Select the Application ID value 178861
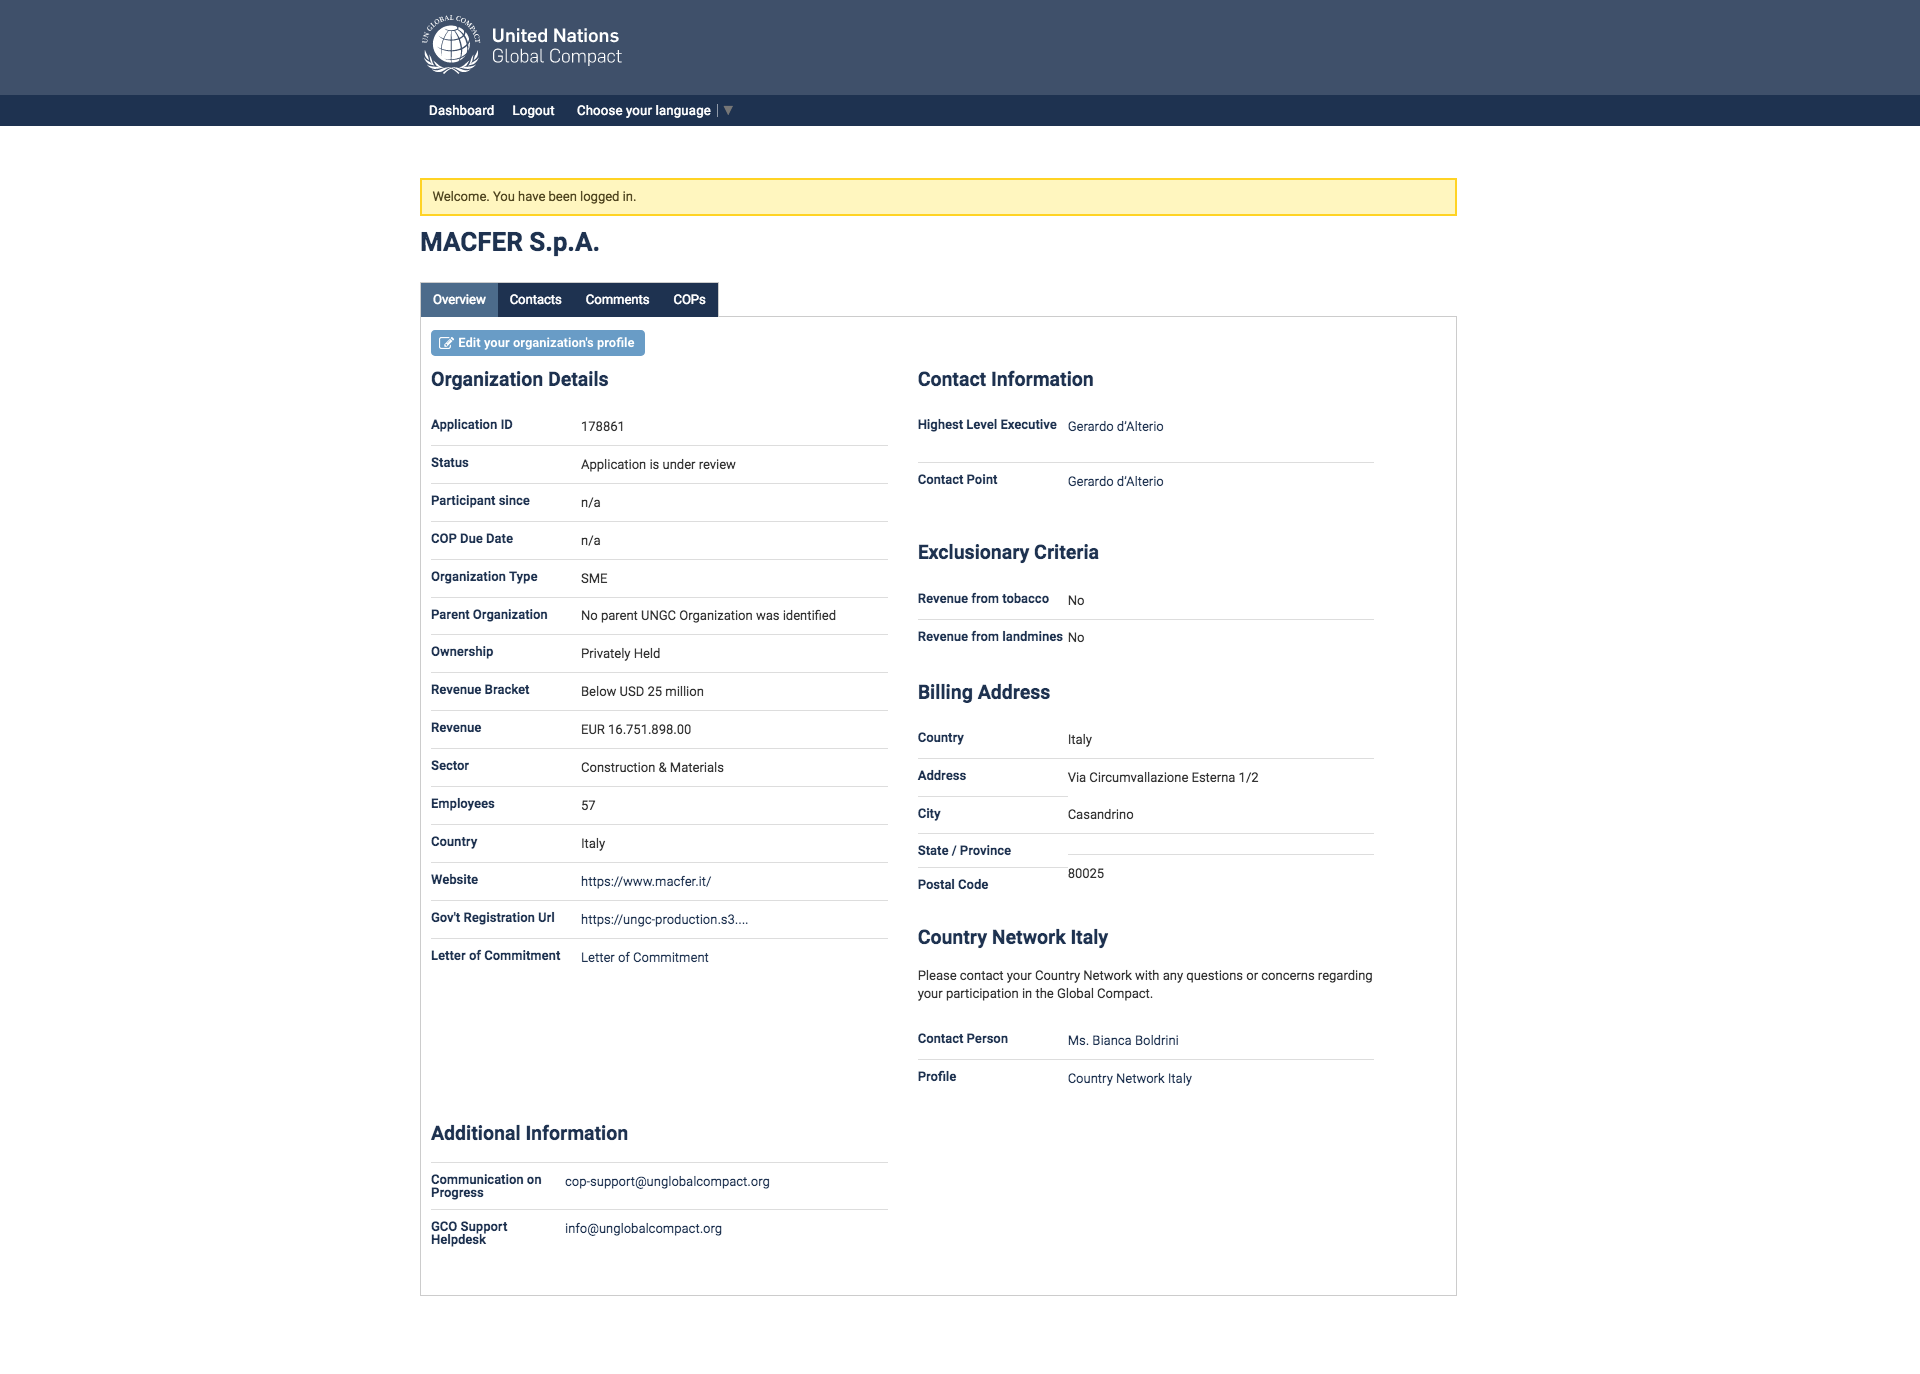This screenshot has width=1920, height=1374. click(x=602, y=427)
